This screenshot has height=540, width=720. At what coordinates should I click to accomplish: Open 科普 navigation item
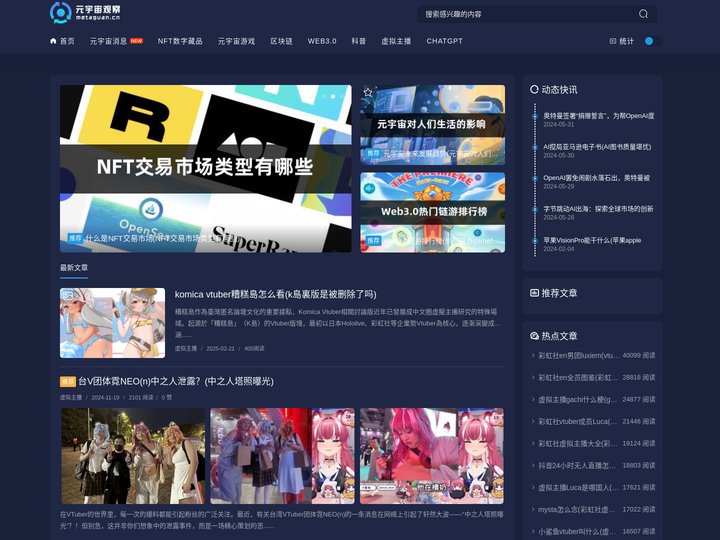click(x=359, y=41)
